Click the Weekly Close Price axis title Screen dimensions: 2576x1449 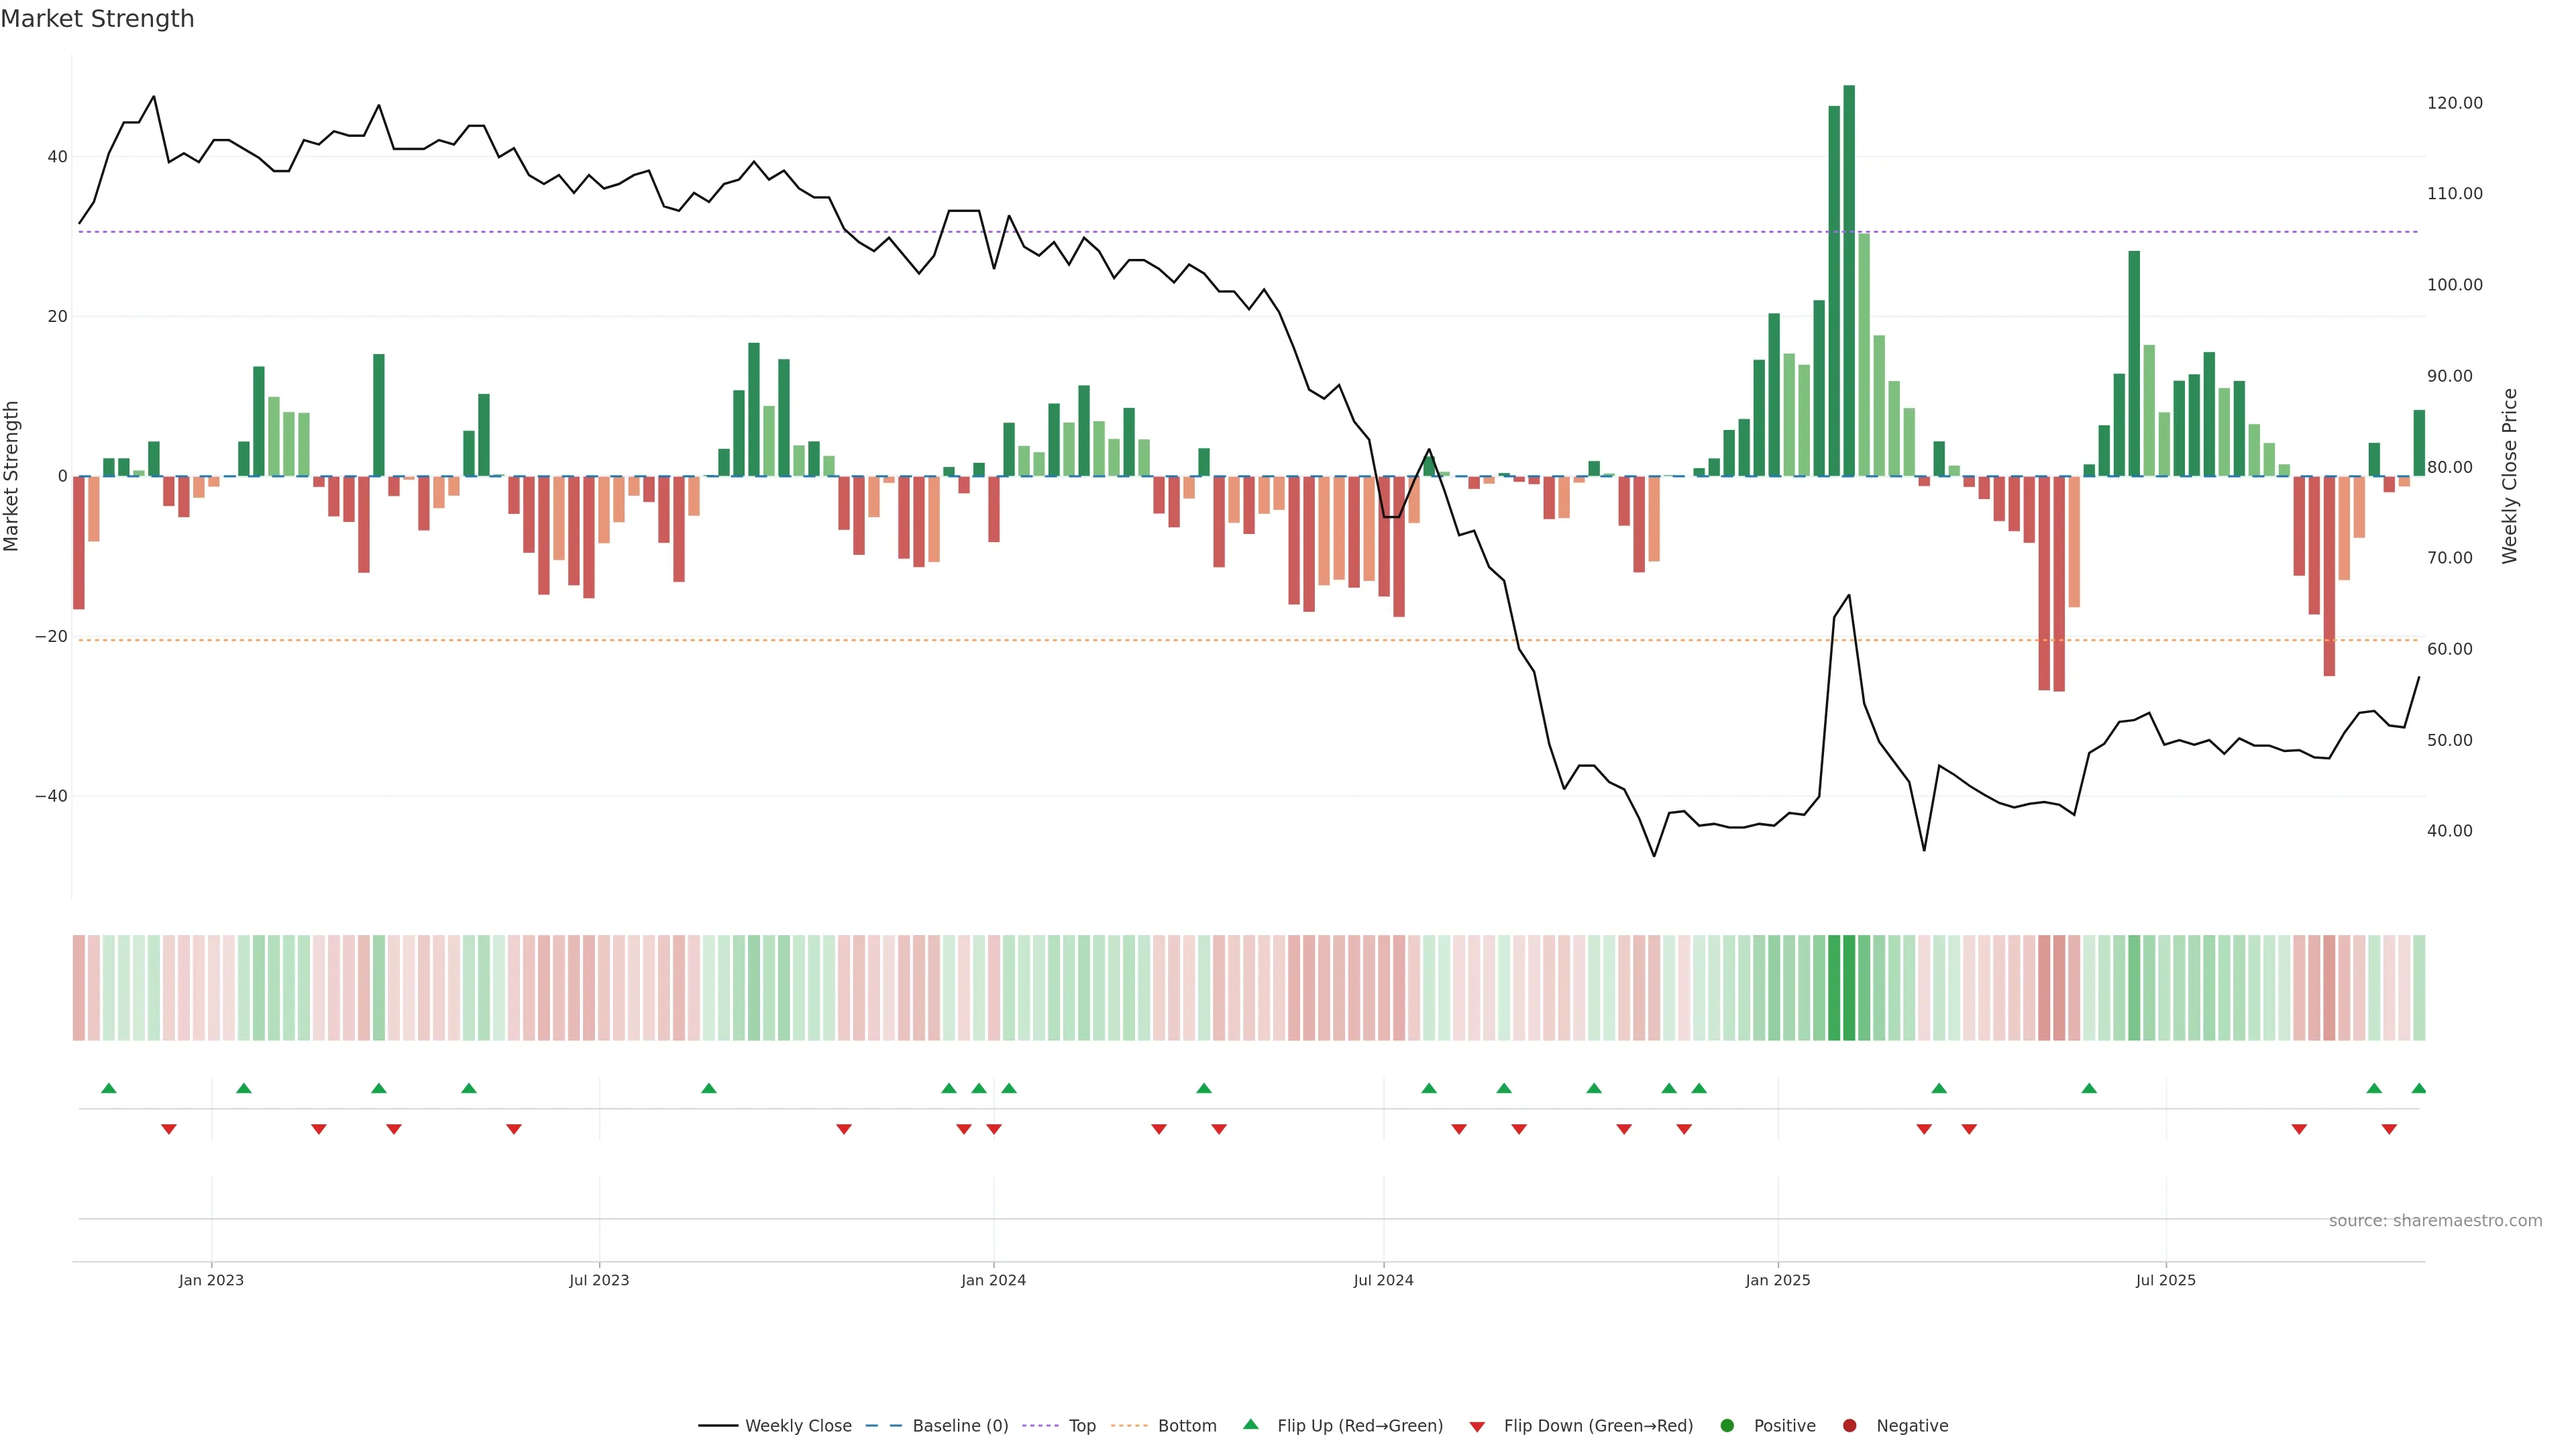[2509, 476]
